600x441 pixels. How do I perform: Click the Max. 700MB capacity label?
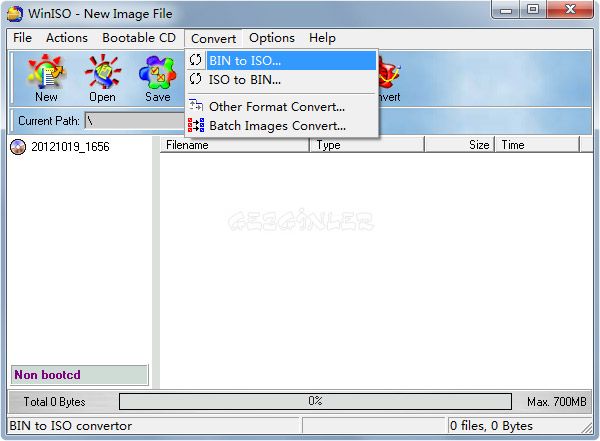pos(557,402)
